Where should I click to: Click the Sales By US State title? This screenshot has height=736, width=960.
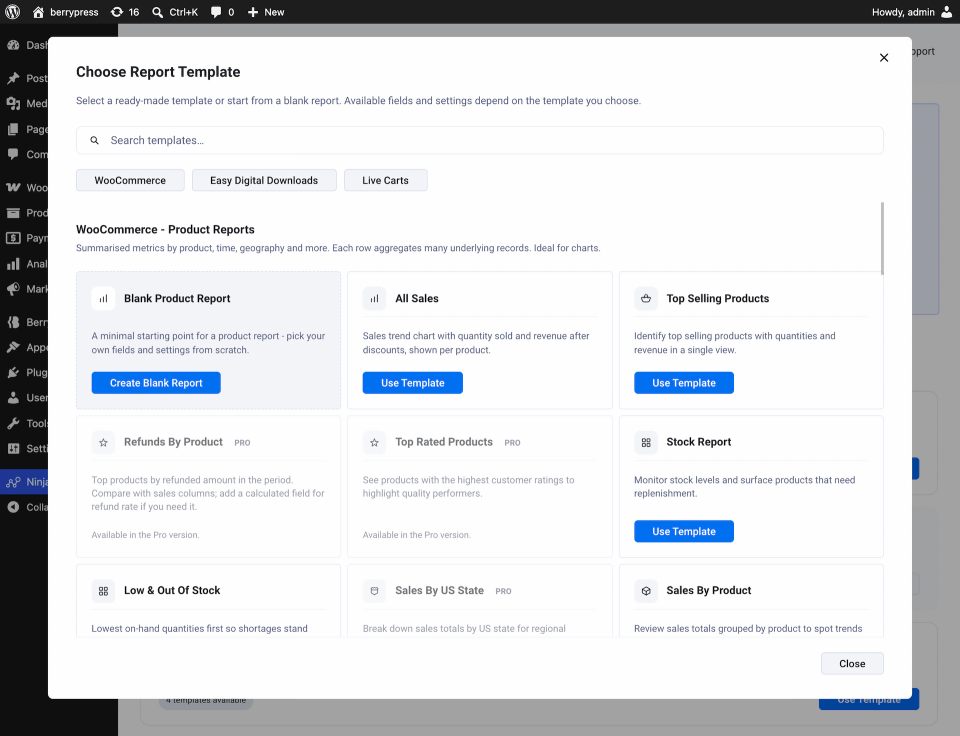[440, 590]
